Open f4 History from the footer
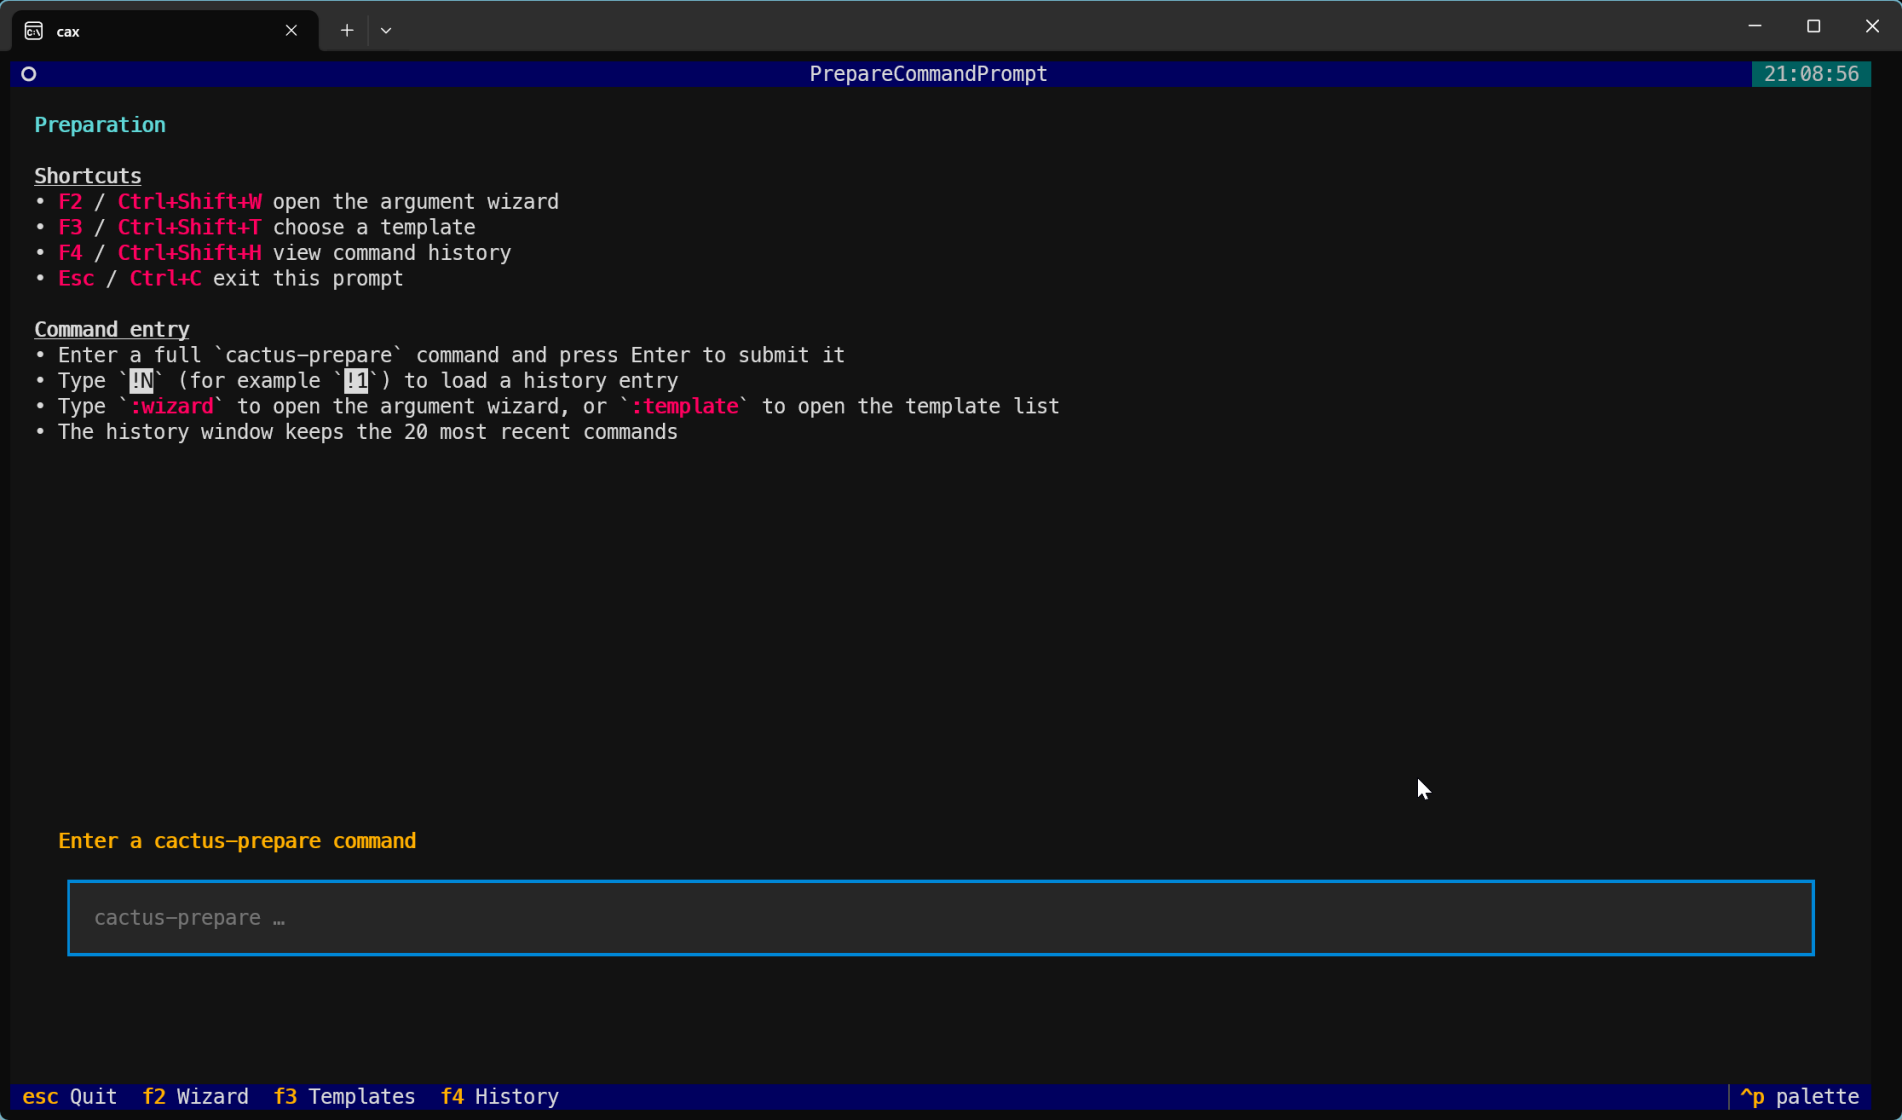 (x=499, y=1096)
